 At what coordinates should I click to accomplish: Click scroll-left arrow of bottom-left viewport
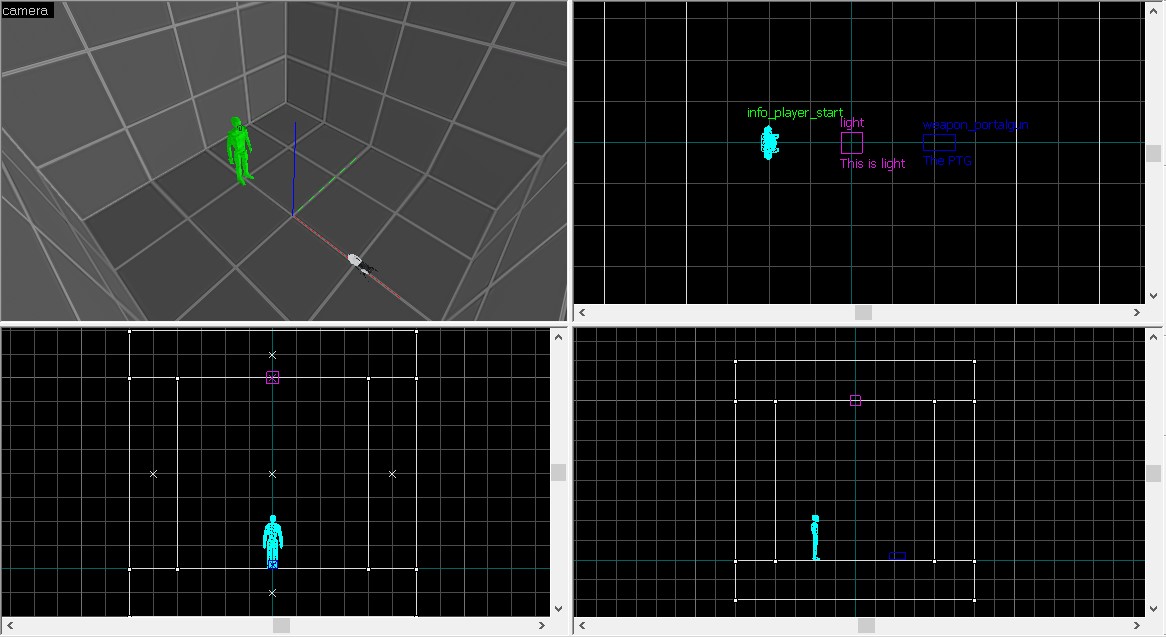coord(9,626)
